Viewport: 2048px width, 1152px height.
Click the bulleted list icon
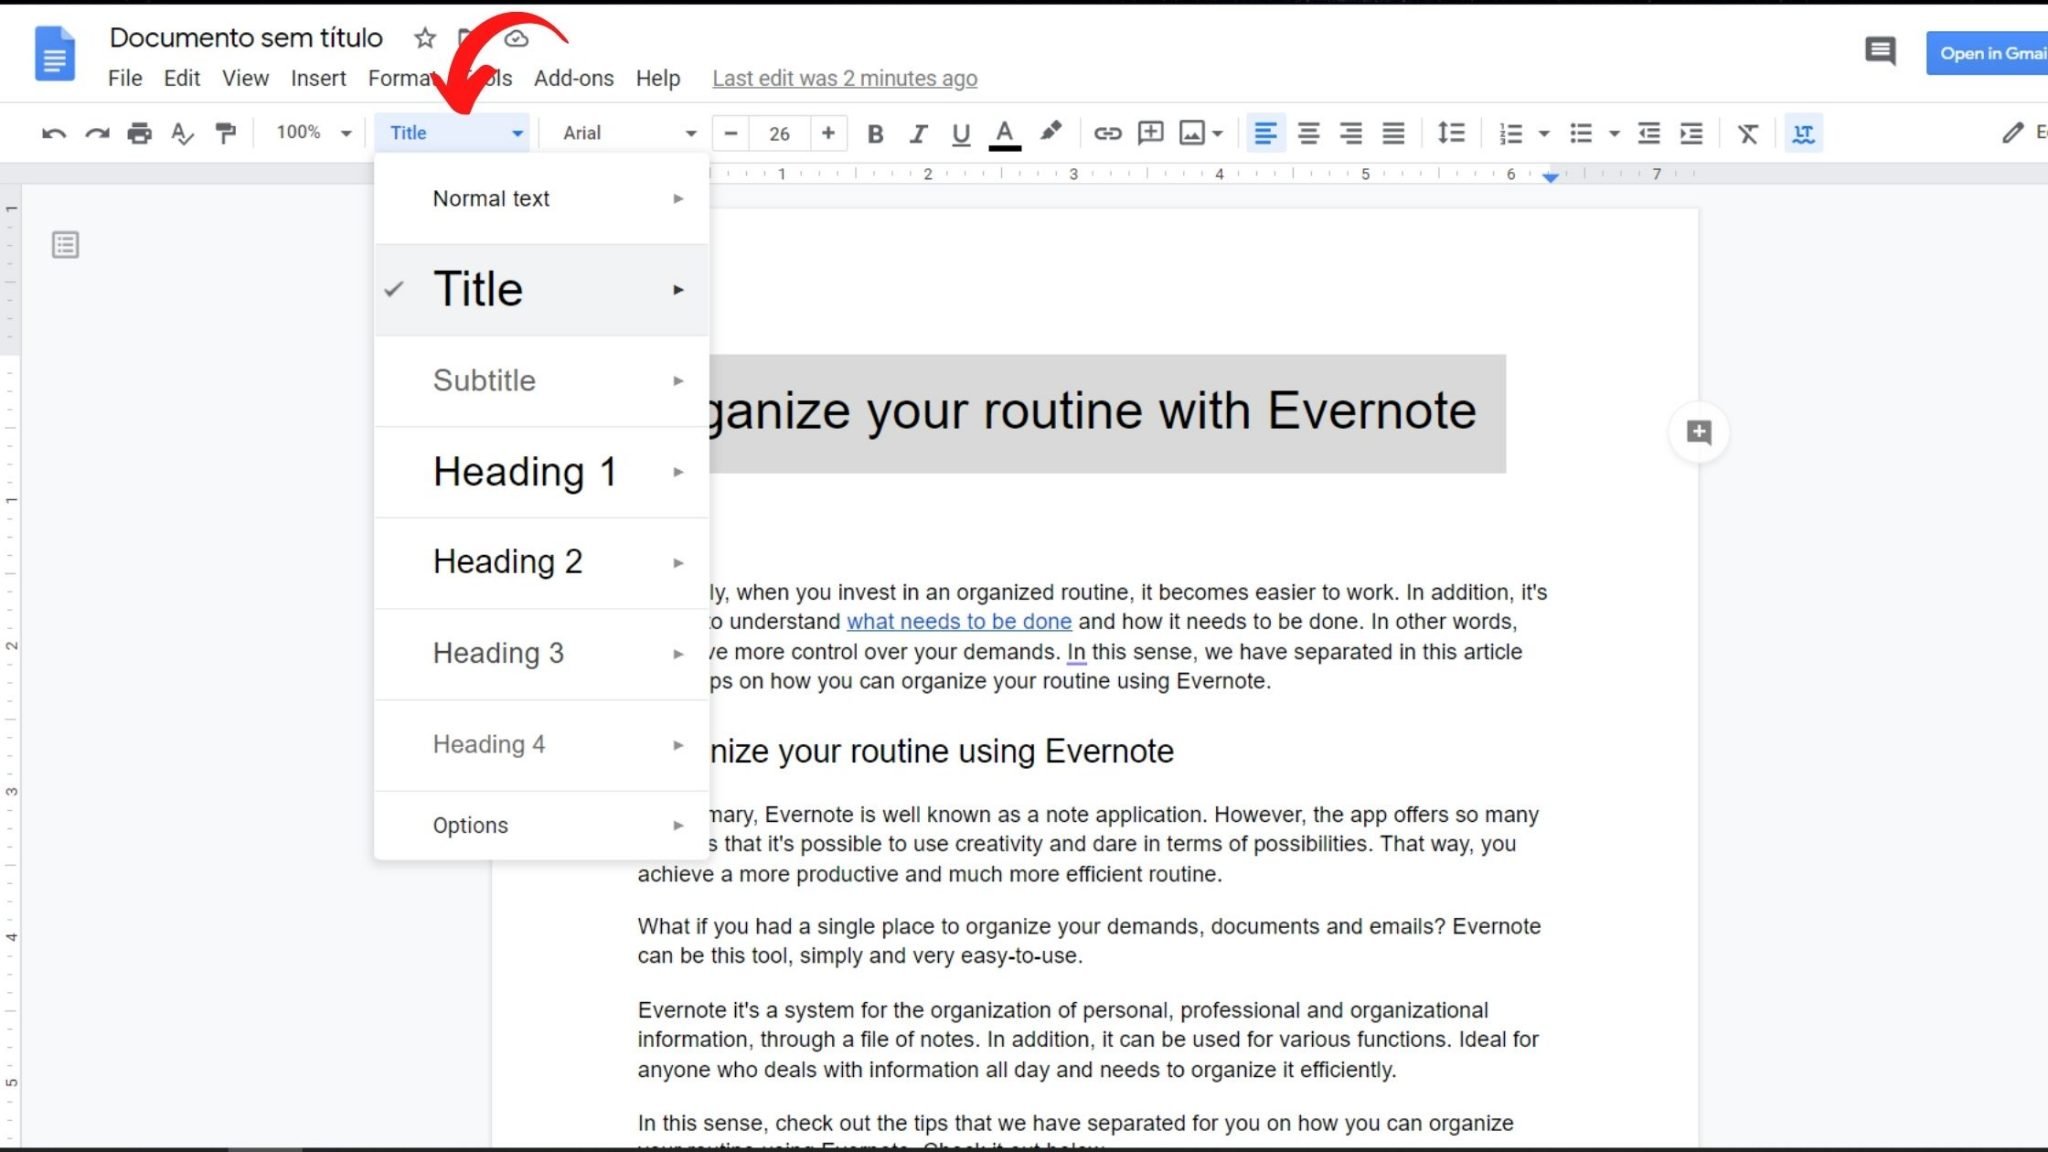[x=1581, y=133]
